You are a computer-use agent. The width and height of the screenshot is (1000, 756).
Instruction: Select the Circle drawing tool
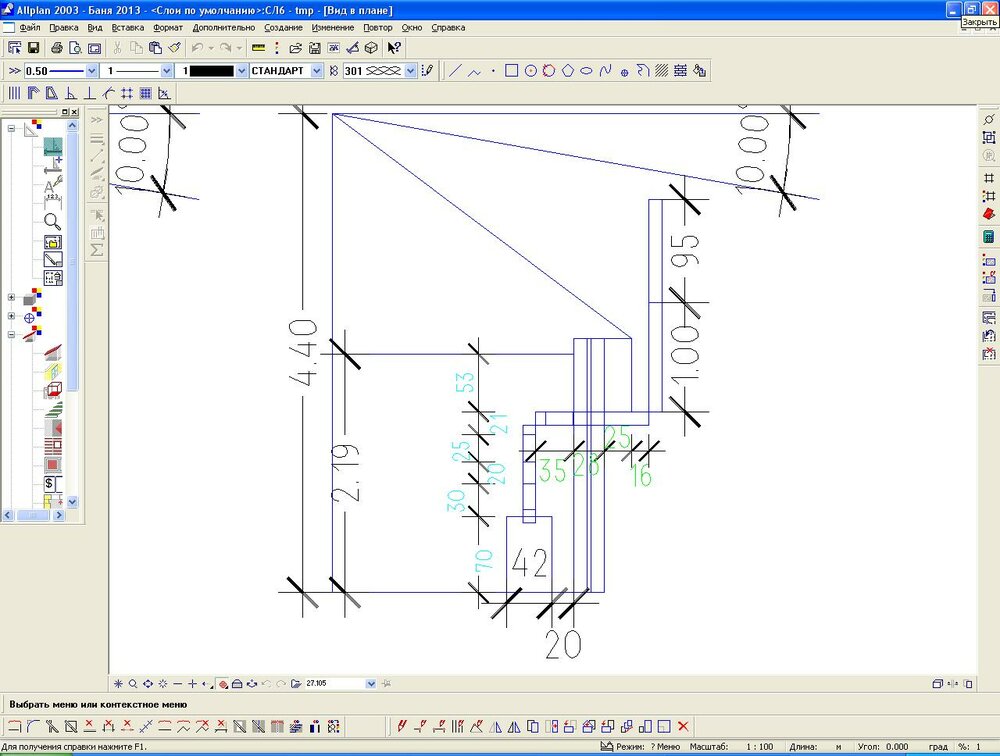tap(530, 71)
